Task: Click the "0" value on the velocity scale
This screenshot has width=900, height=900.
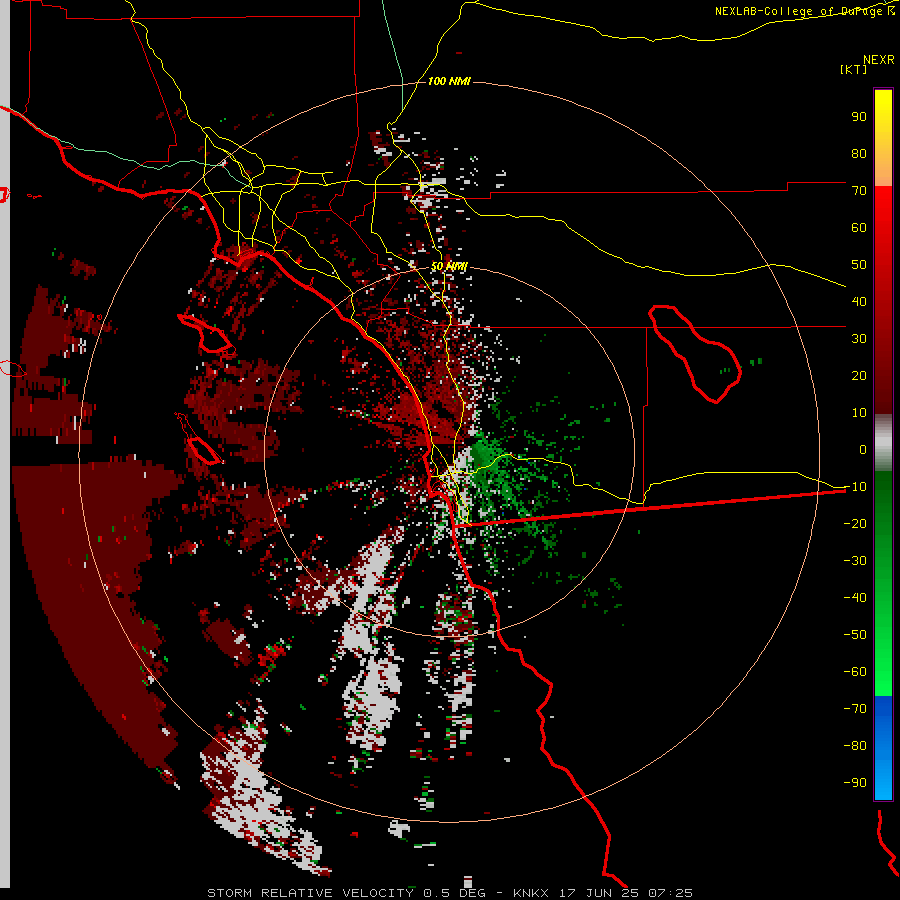Action: pos(863,450)
